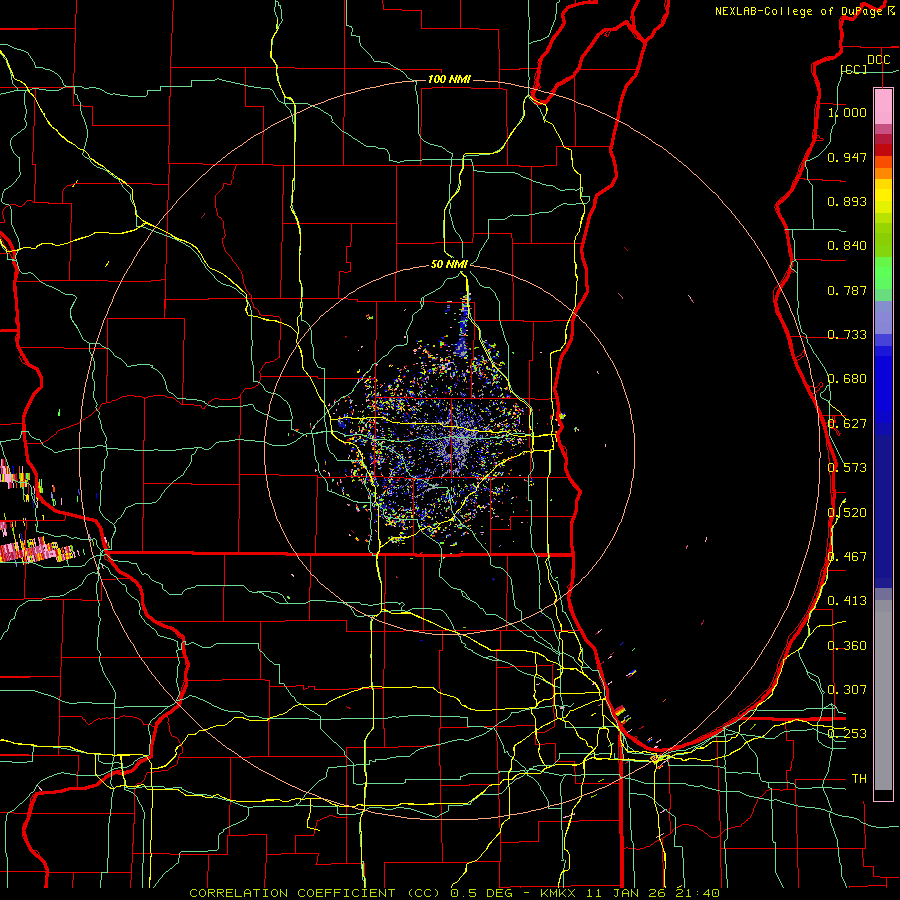This screenshot has height=900, width=900.
Task: Select the 0.413 scale value
Action: pos(847,601)
